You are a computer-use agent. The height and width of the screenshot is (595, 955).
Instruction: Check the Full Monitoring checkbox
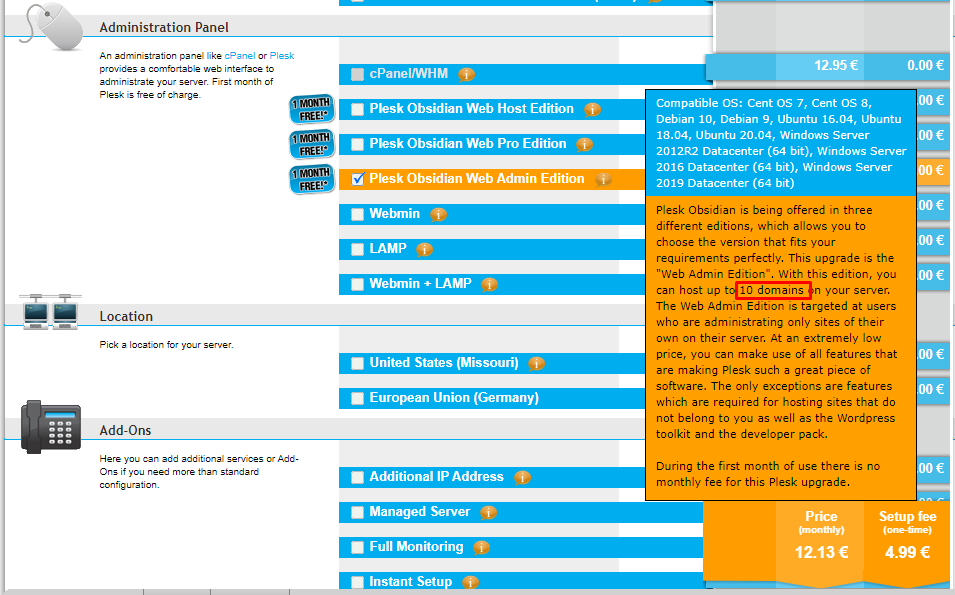pos(358,547)
